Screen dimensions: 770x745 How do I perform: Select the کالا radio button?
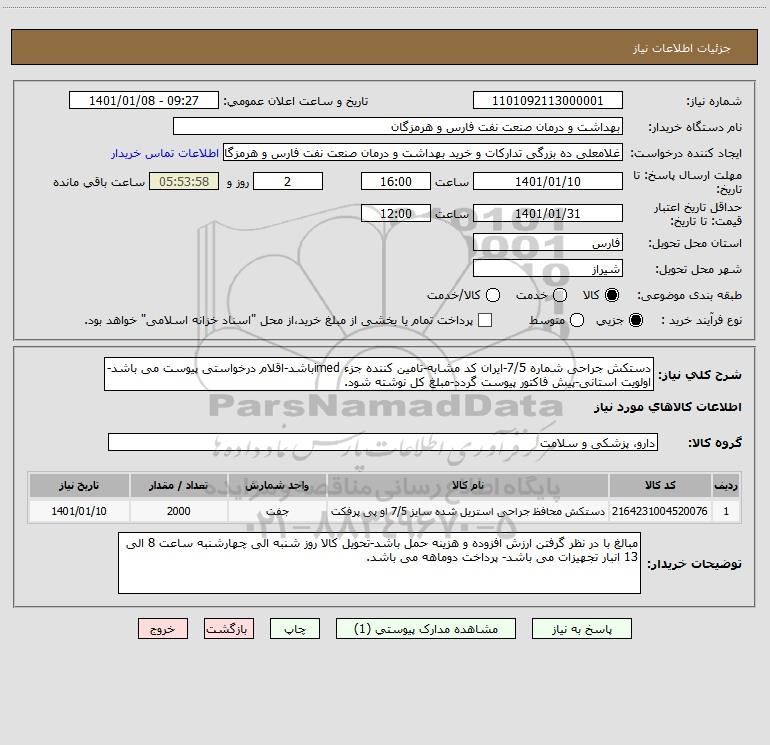pos(612,295)
